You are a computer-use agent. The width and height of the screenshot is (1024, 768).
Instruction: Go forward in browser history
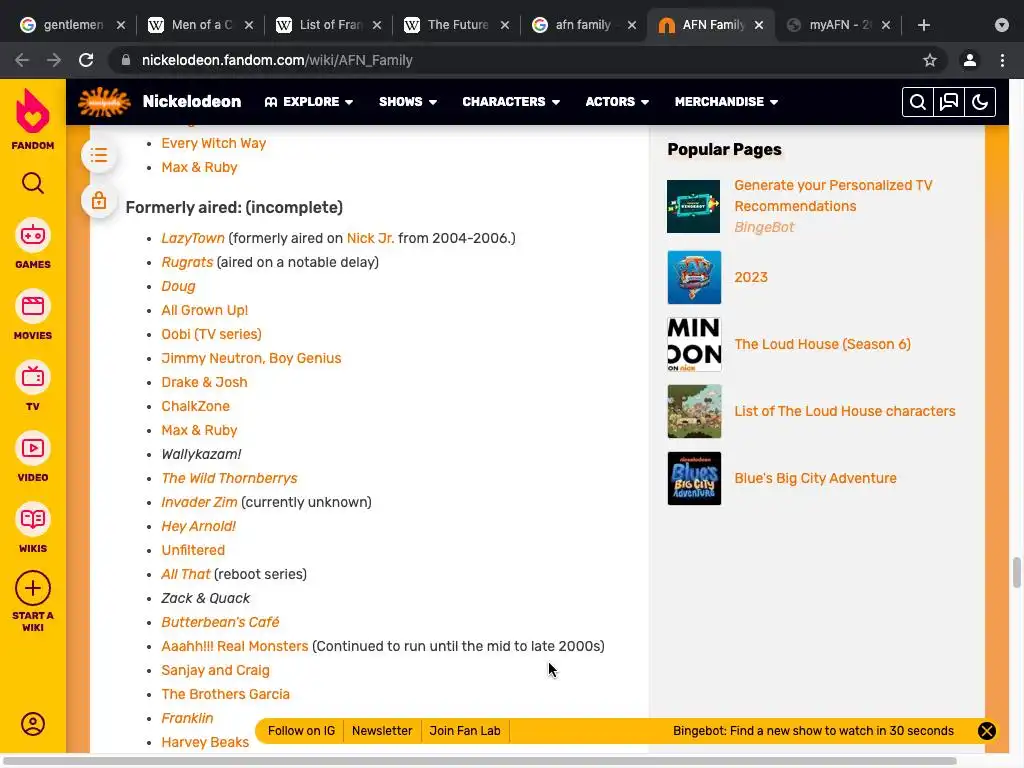pyautogui.click(x=54, y=60)
